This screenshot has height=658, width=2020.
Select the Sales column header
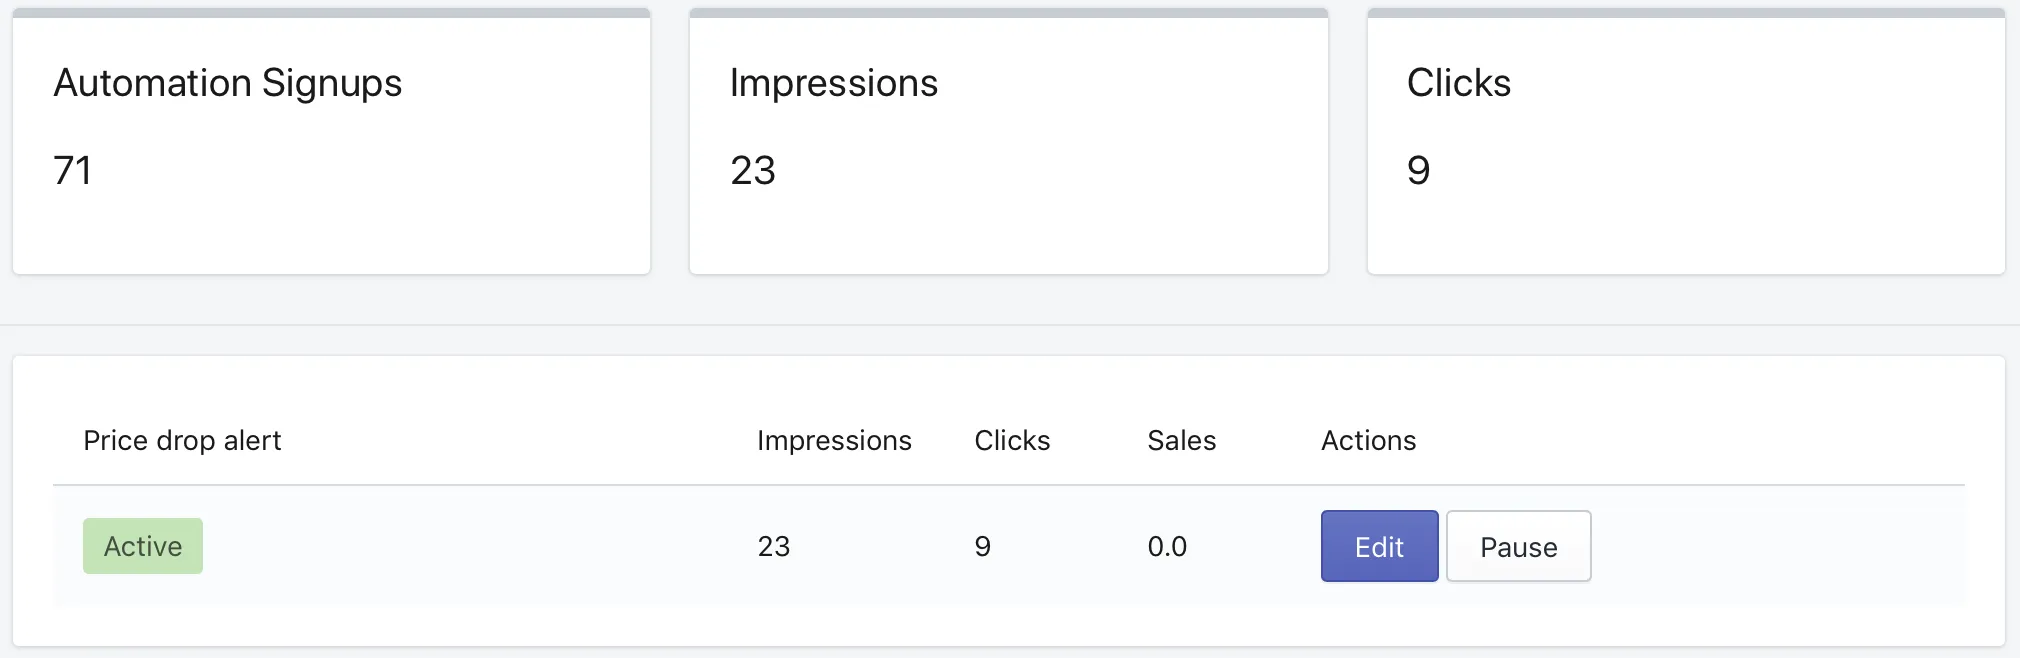pos(1181,441)
